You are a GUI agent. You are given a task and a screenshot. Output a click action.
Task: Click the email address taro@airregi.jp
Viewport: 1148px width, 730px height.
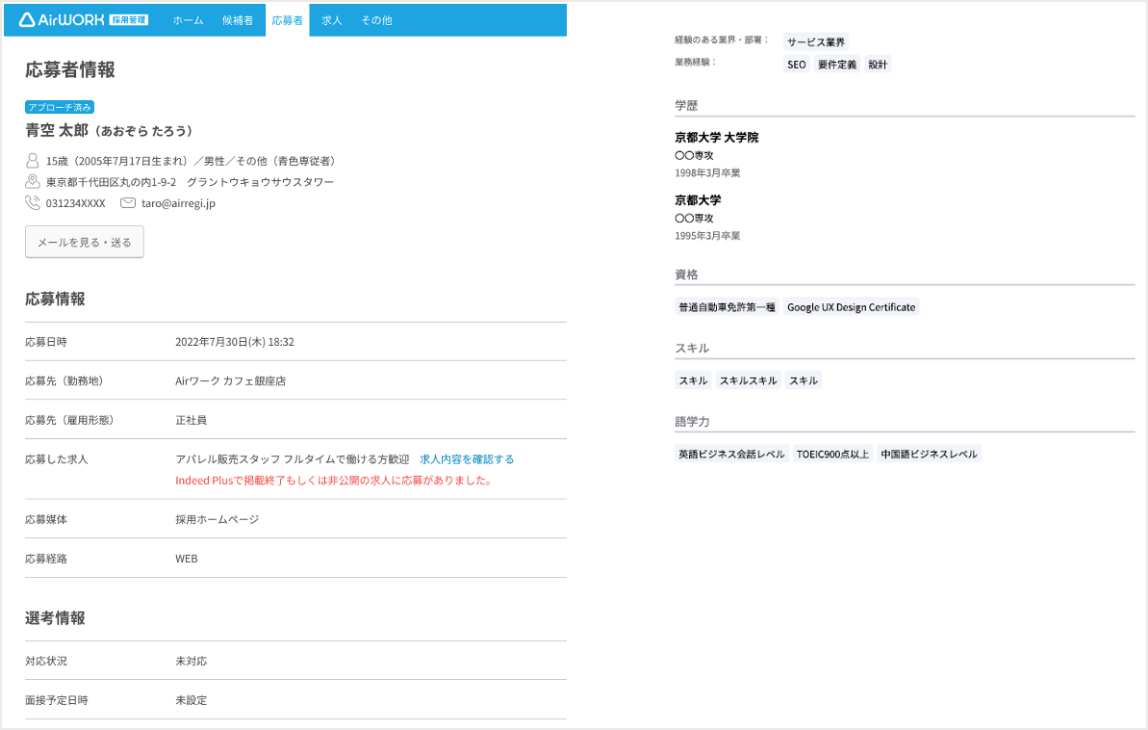tap(178, 203)
